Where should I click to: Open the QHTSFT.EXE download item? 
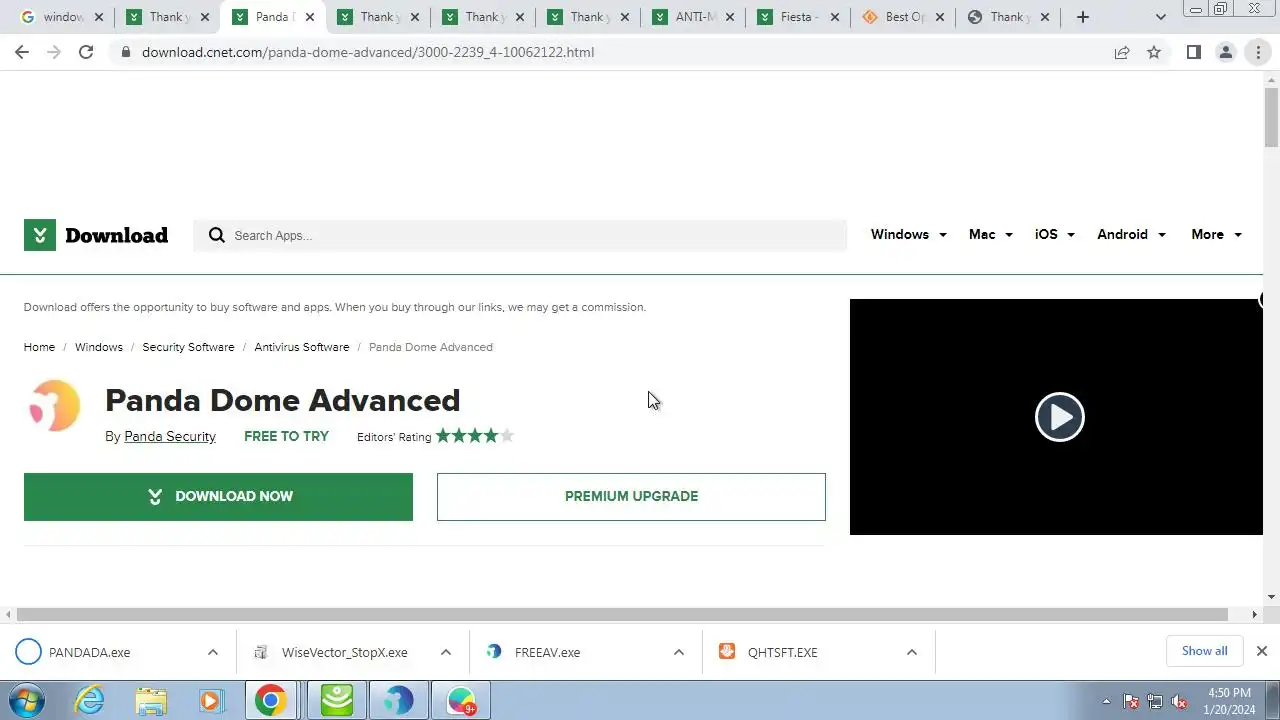(x=783, y=652)
